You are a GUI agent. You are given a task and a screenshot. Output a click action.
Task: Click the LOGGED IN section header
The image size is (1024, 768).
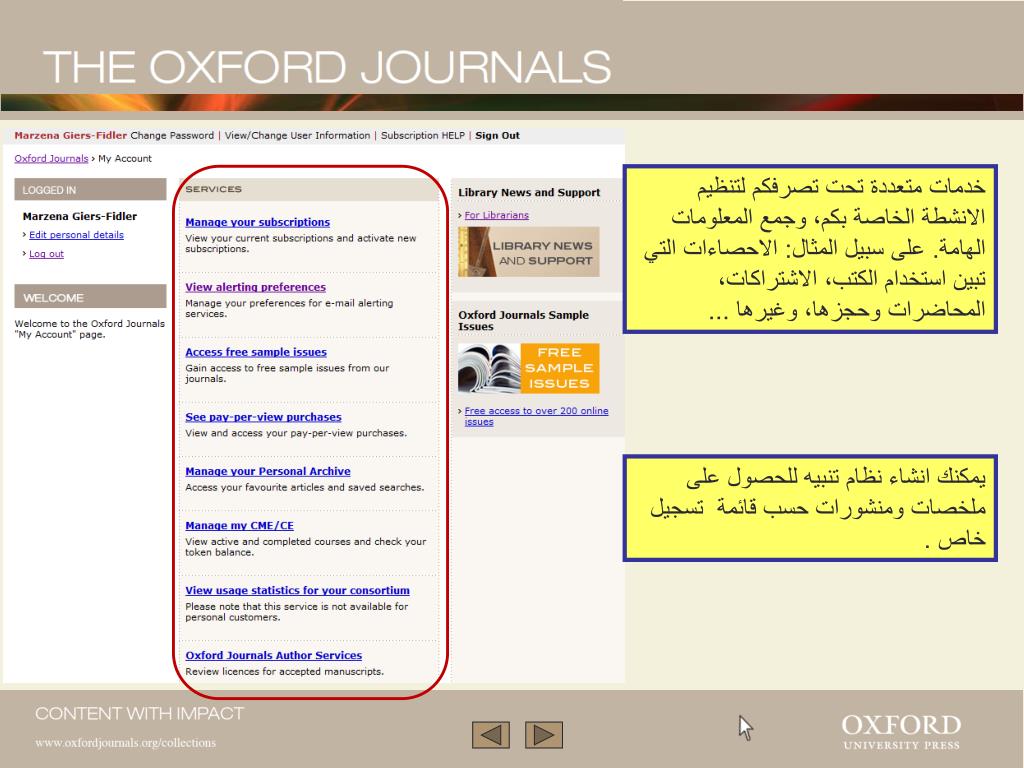90,189
